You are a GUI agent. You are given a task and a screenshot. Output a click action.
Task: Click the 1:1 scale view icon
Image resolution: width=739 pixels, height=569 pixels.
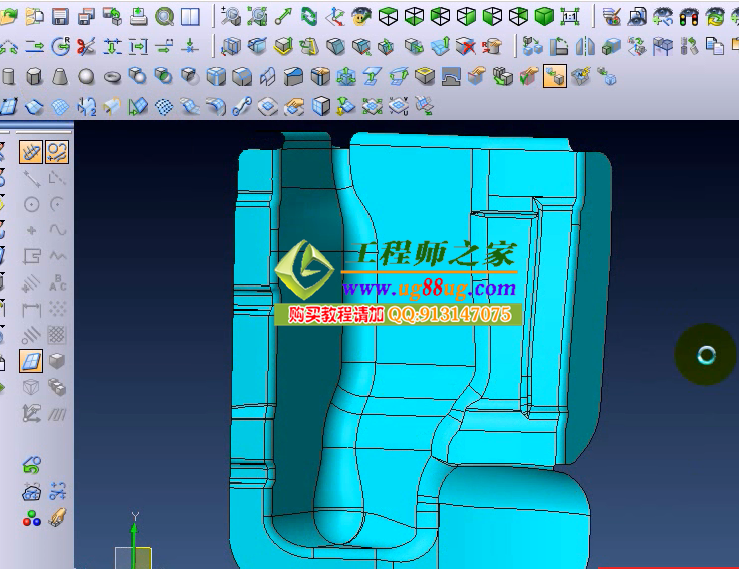pyautogui.click(x=570, y=16)
